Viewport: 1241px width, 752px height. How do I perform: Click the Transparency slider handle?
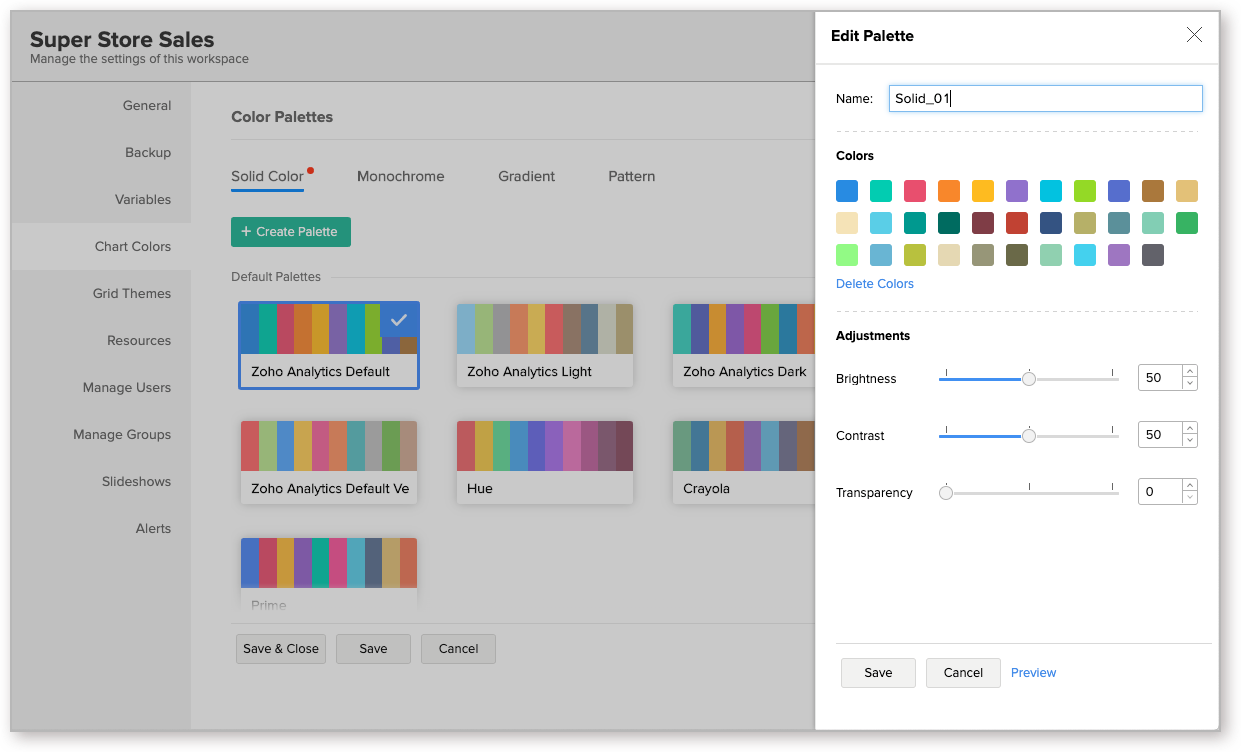click(x=946, y=493)
